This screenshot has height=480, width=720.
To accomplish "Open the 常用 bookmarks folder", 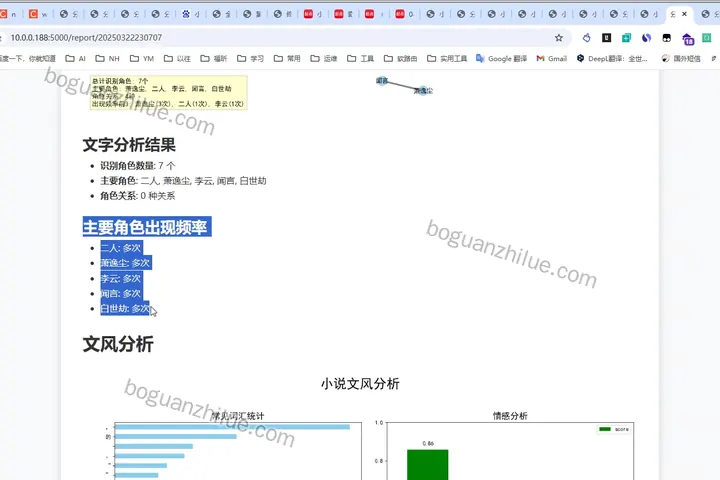I will click(287, 58).
